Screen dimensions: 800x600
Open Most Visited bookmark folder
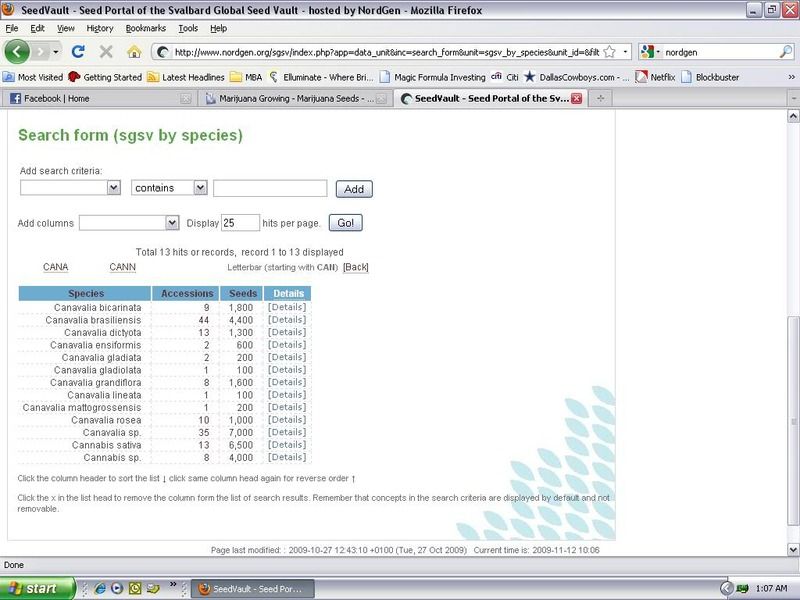tap(33, 77)
